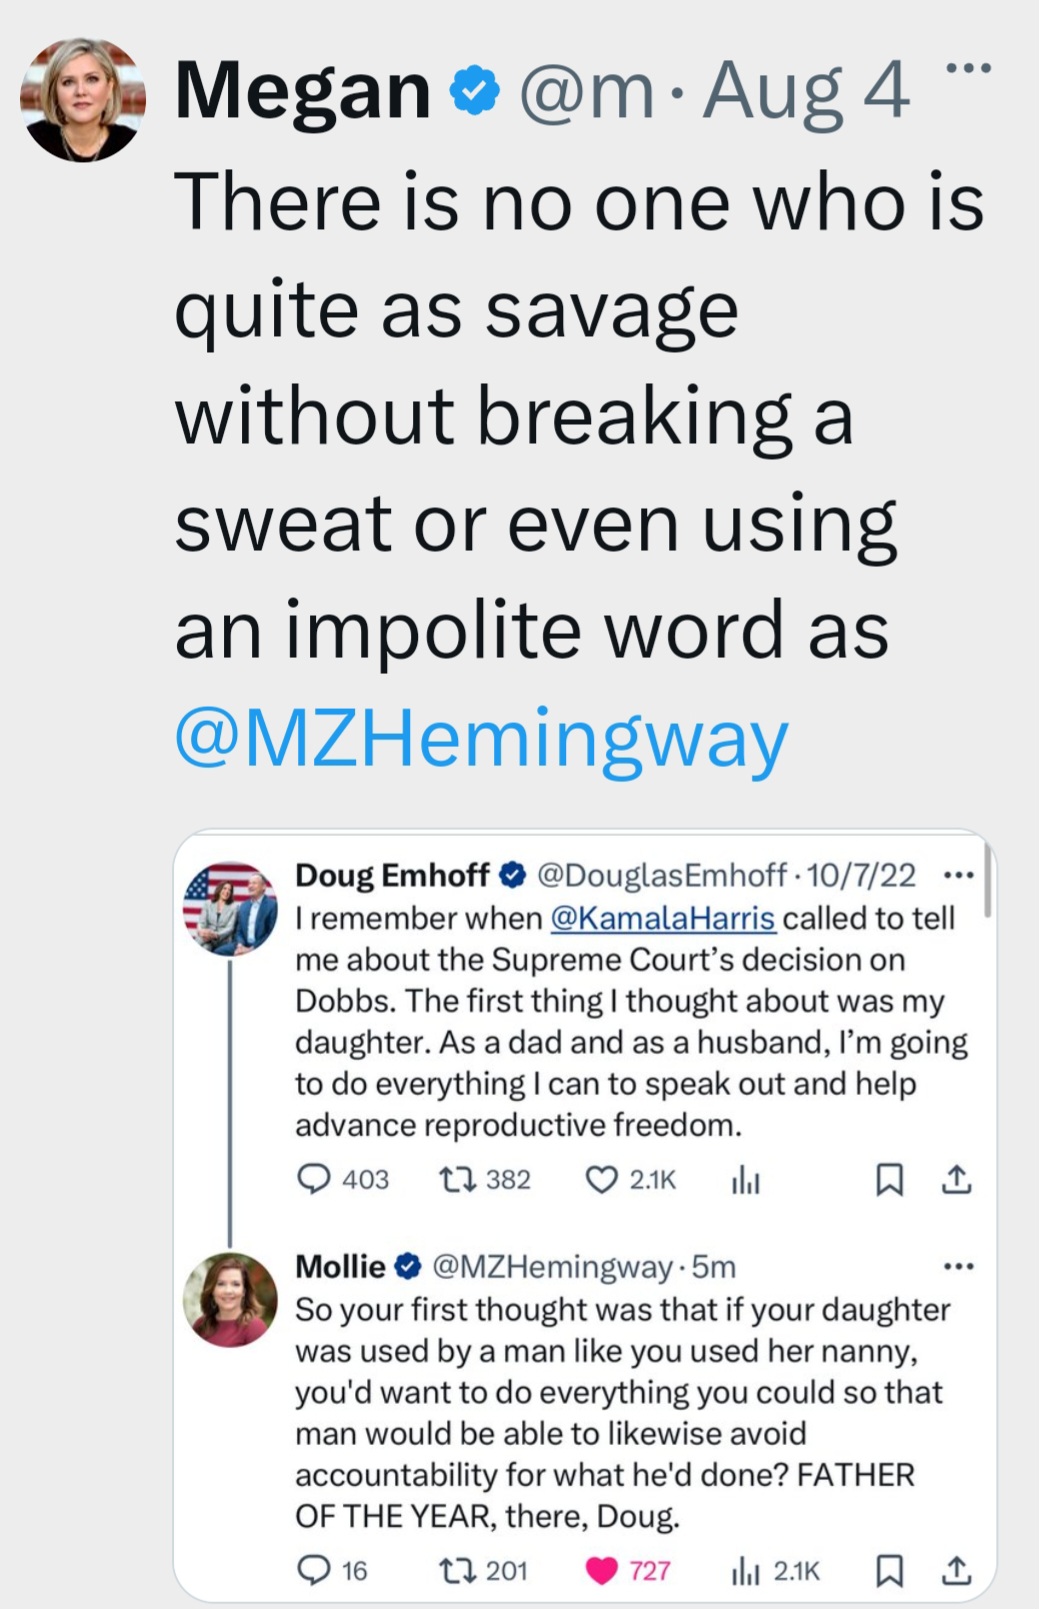1039x1609 pixels.
Task: Share Doug Emhoff's tweet
Action: coord(957,1180)
